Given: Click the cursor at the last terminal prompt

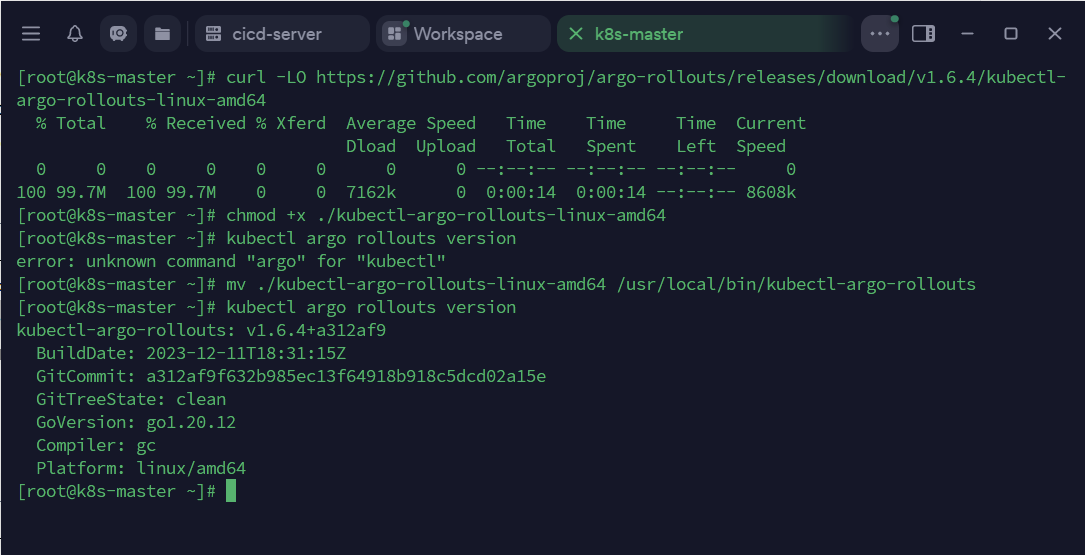Looking at the screenshot, I should click(x=231, y=491).
